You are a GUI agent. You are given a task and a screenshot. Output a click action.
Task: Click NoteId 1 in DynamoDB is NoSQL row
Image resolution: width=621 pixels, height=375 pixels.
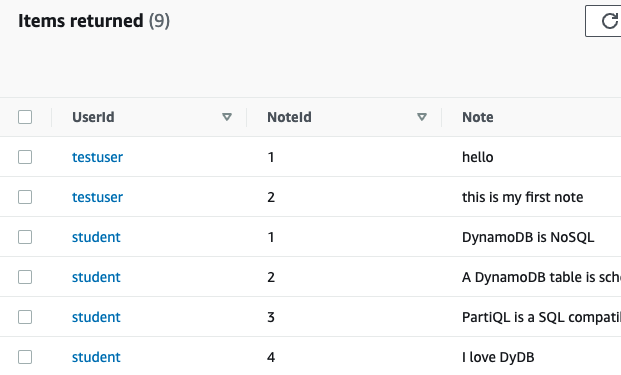(271, 237)
